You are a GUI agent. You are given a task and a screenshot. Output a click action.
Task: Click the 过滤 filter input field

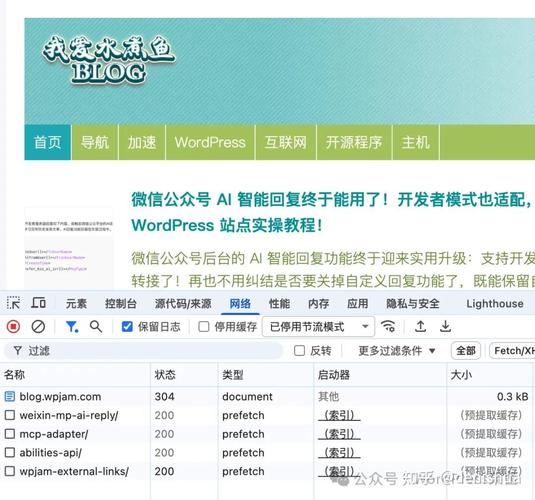[x=143, y=351]
